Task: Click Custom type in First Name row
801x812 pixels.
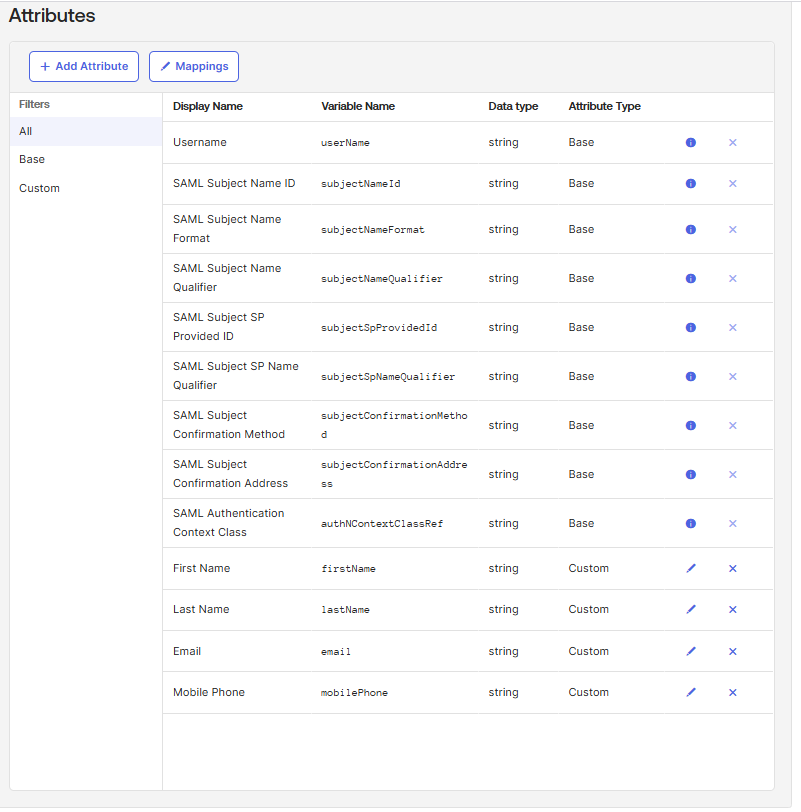Action: point(589,568)
